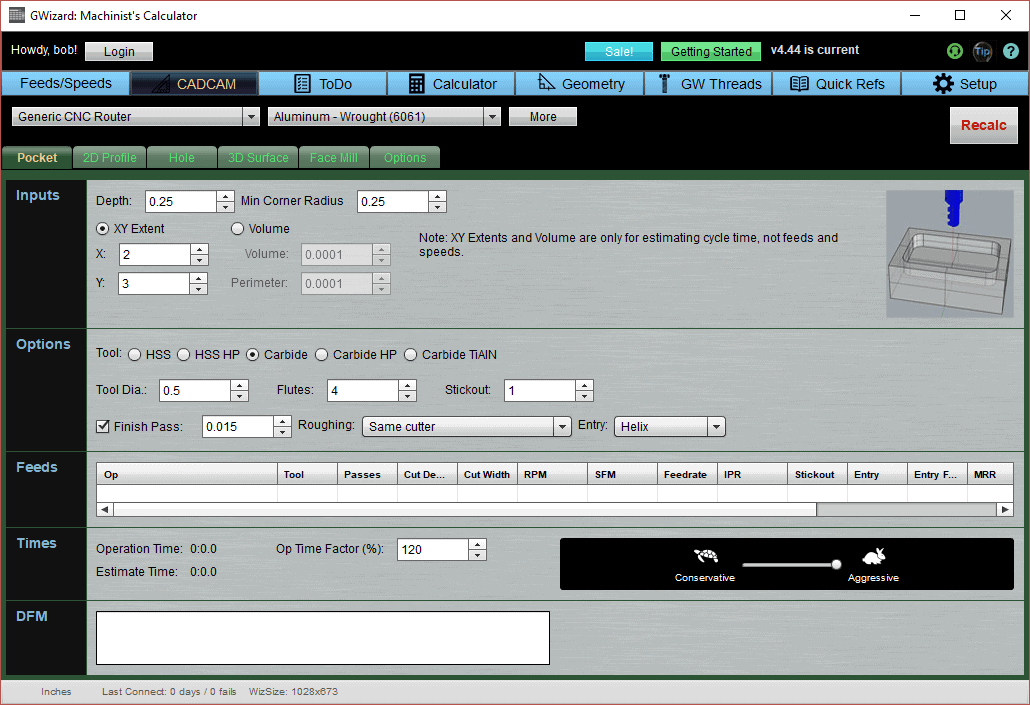
Task: Open the Generic CNC Router machine dropdown
Action: click(251, 116)
